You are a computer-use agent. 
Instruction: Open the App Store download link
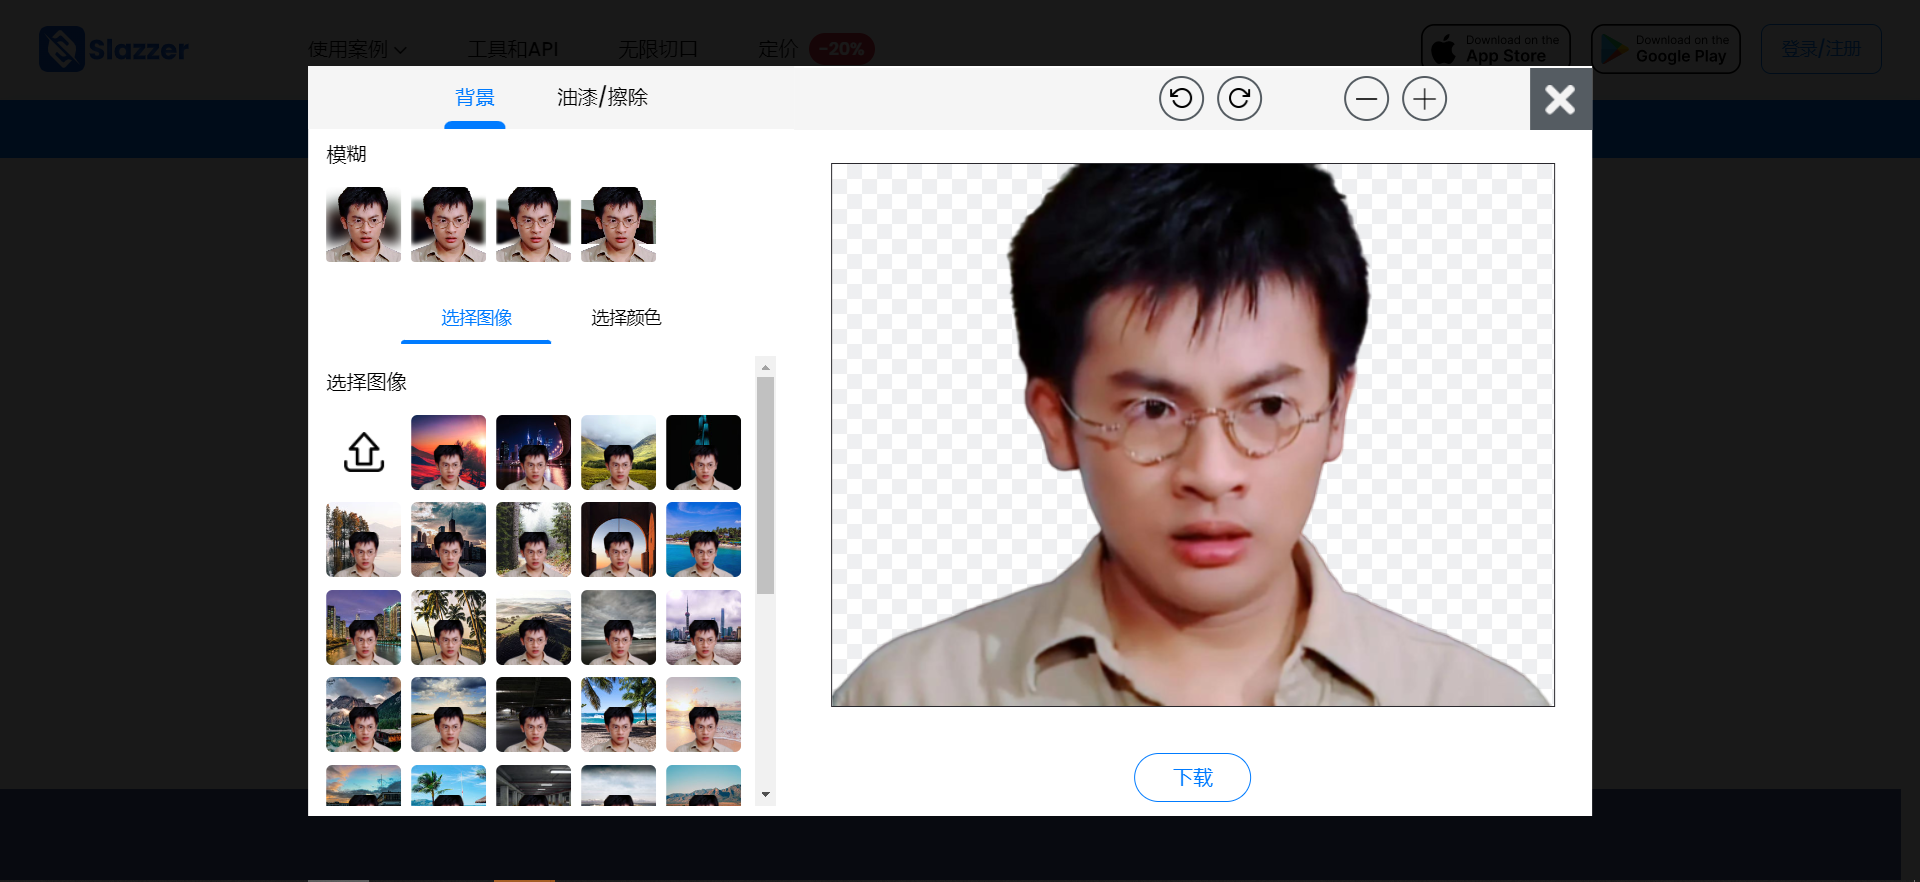tap(1496, 49)
